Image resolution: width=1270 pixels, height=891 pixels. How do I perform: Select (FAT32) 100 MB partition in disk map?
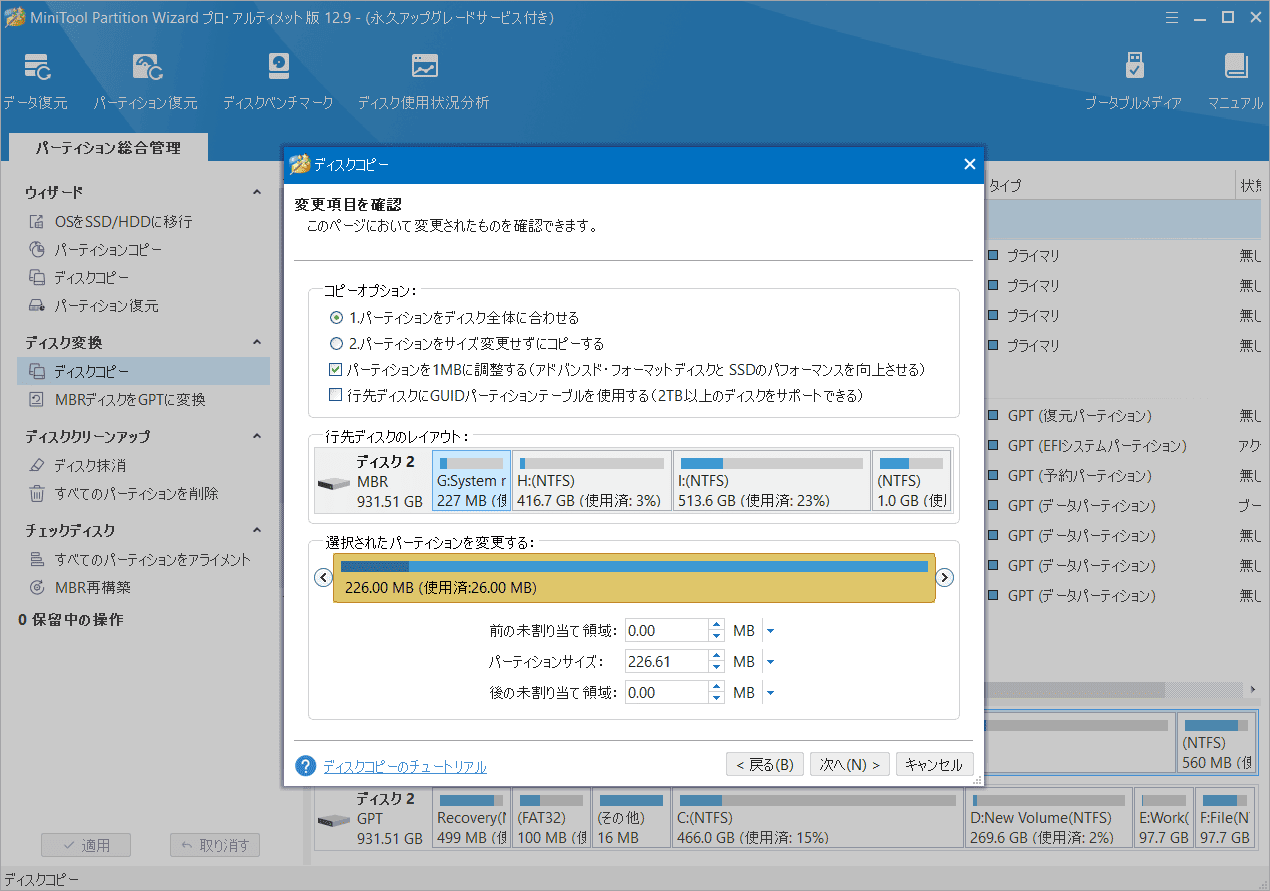551,818
